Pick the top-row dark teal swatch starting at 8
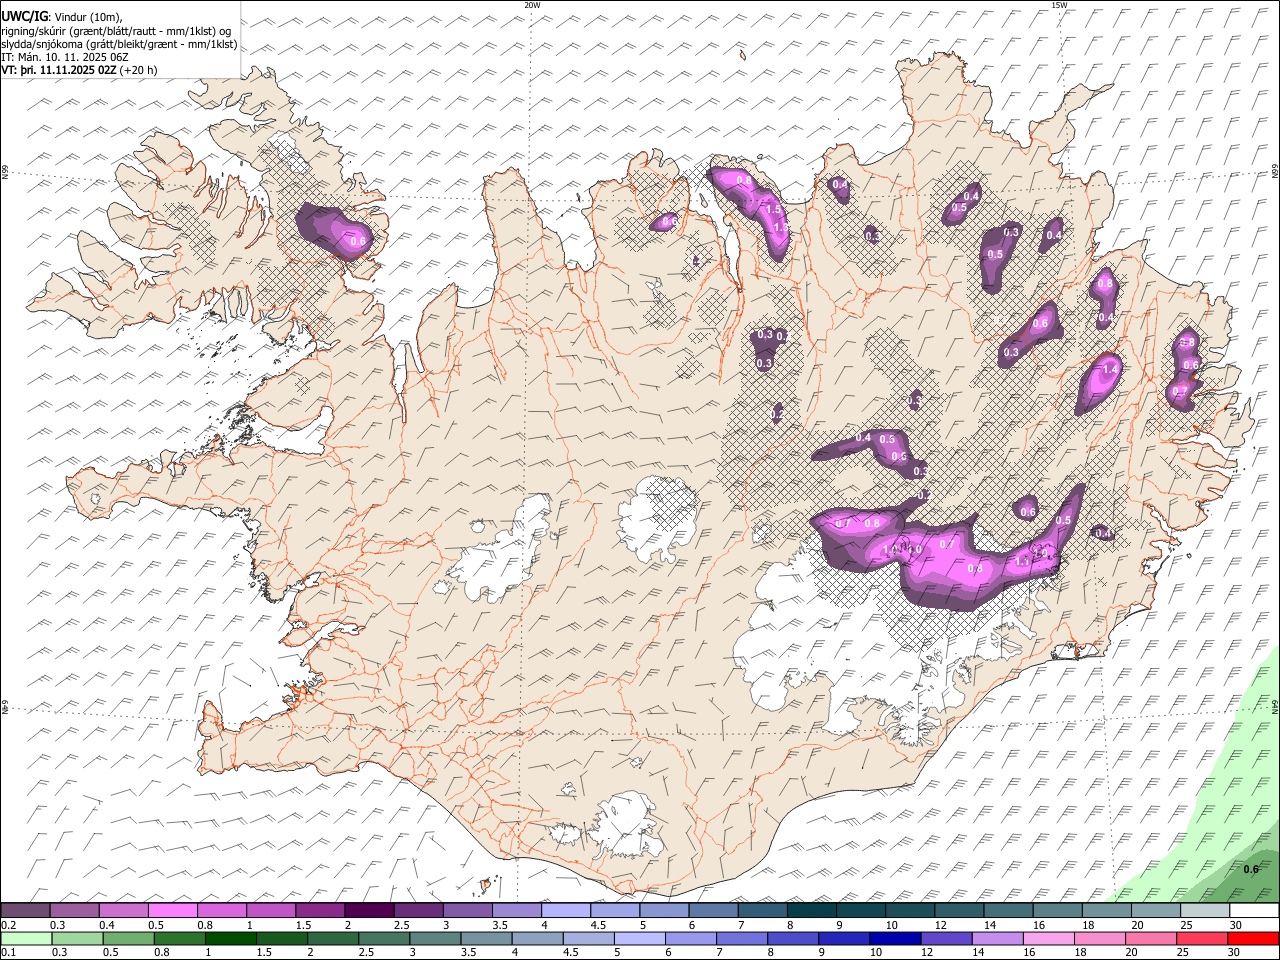This screenshot has height=960, width=1280. pyautogui.click(x=812, y=911)
